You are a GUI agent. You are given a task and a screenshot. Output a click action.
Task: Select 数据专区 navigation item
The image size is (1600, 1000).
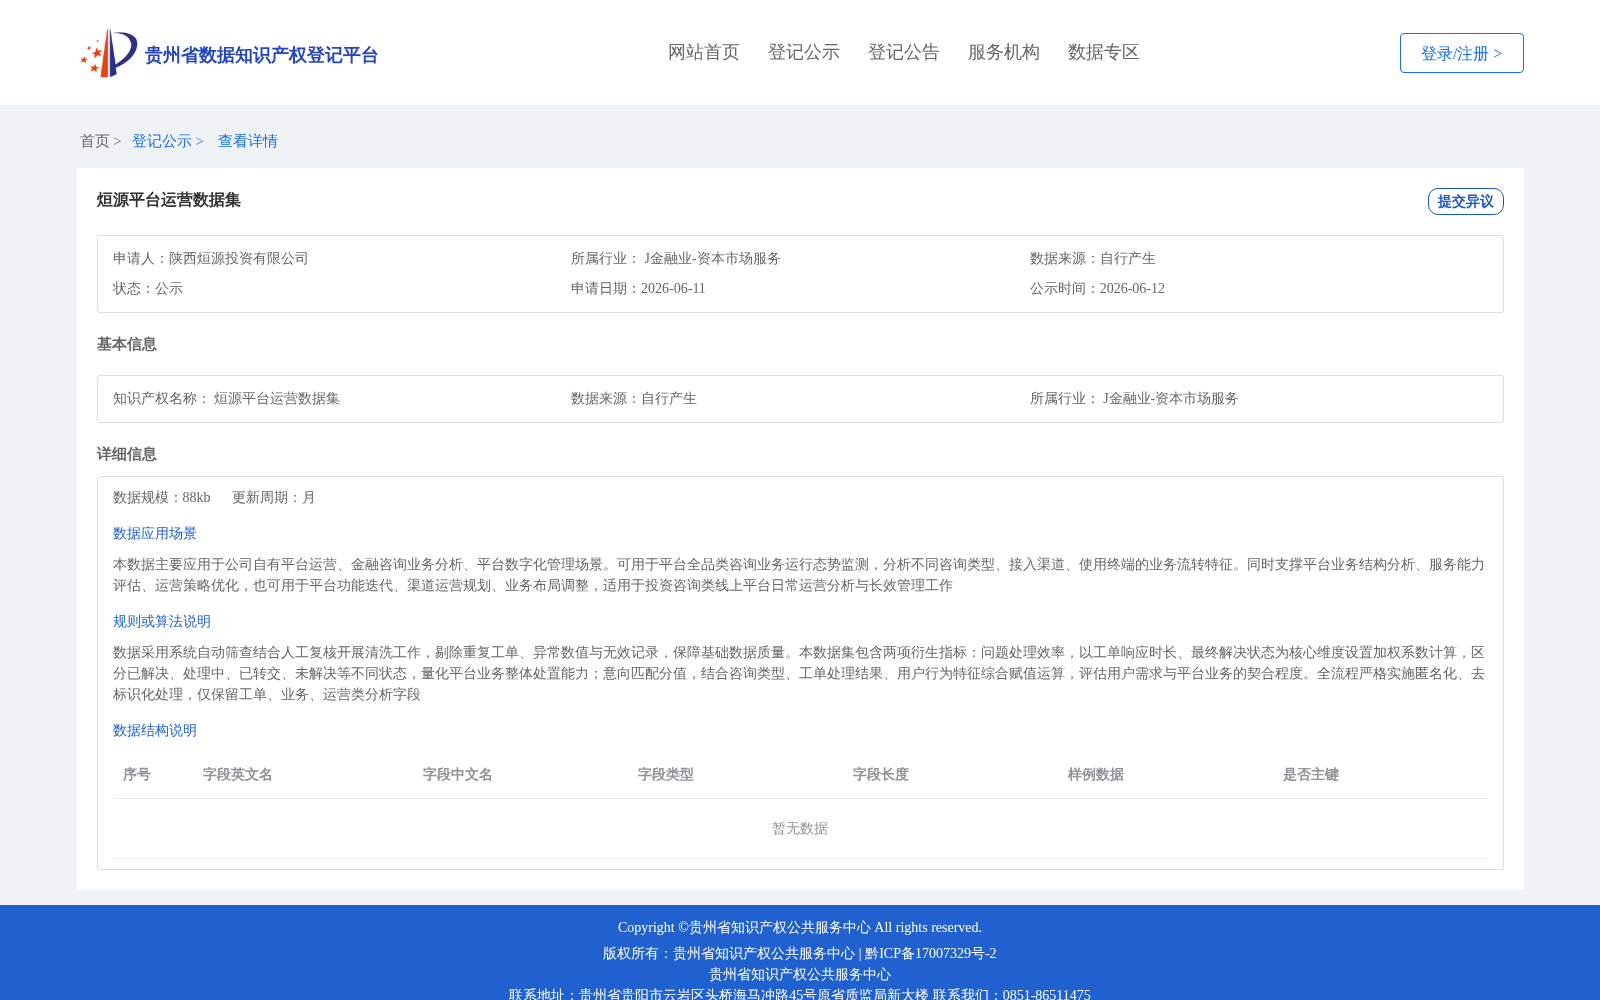click(1104, 52)
